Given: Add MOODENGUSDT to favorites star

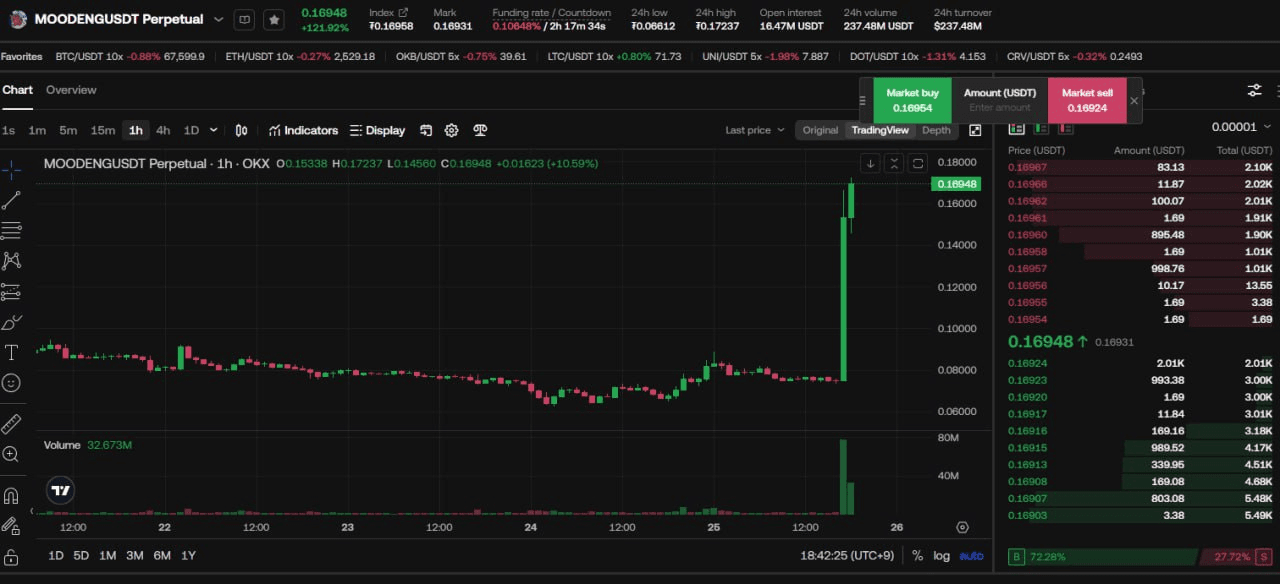Looking at the screenshot, I should (x=274, y=19).
